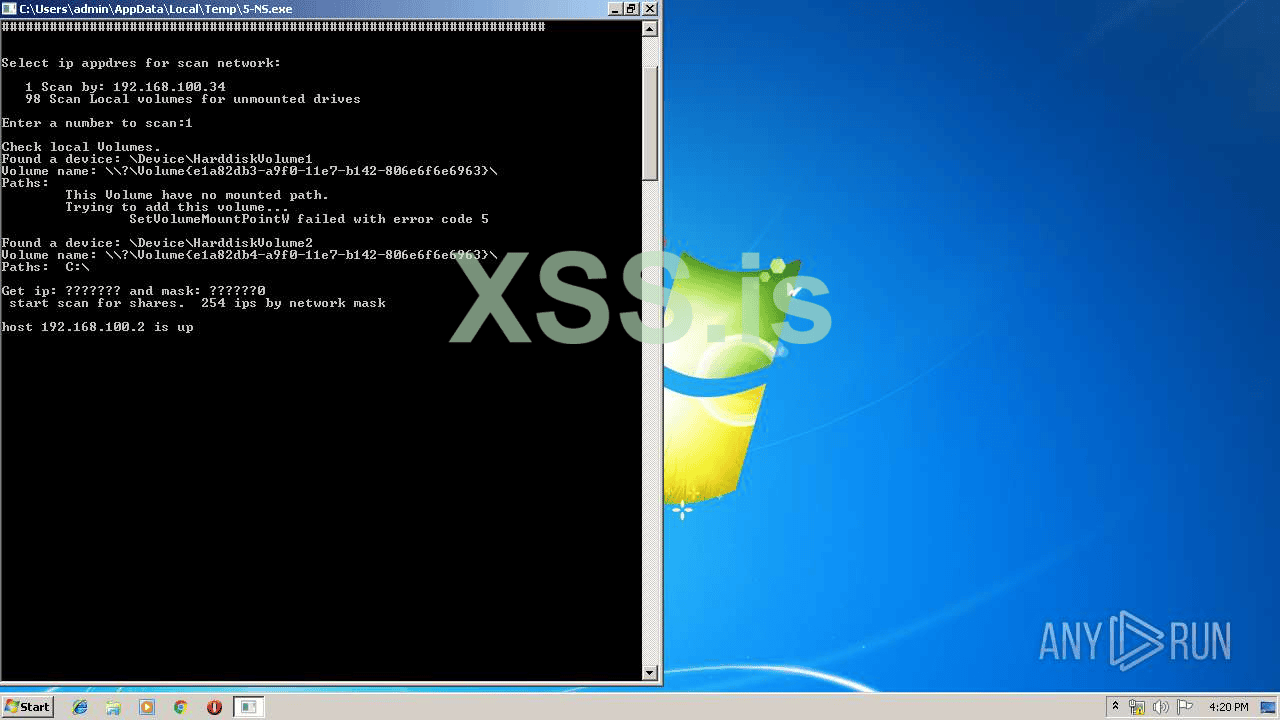Click volume name line containing "e1a82db3"
Viewport: 1280px width, 720px height.
tap(249, 171)
